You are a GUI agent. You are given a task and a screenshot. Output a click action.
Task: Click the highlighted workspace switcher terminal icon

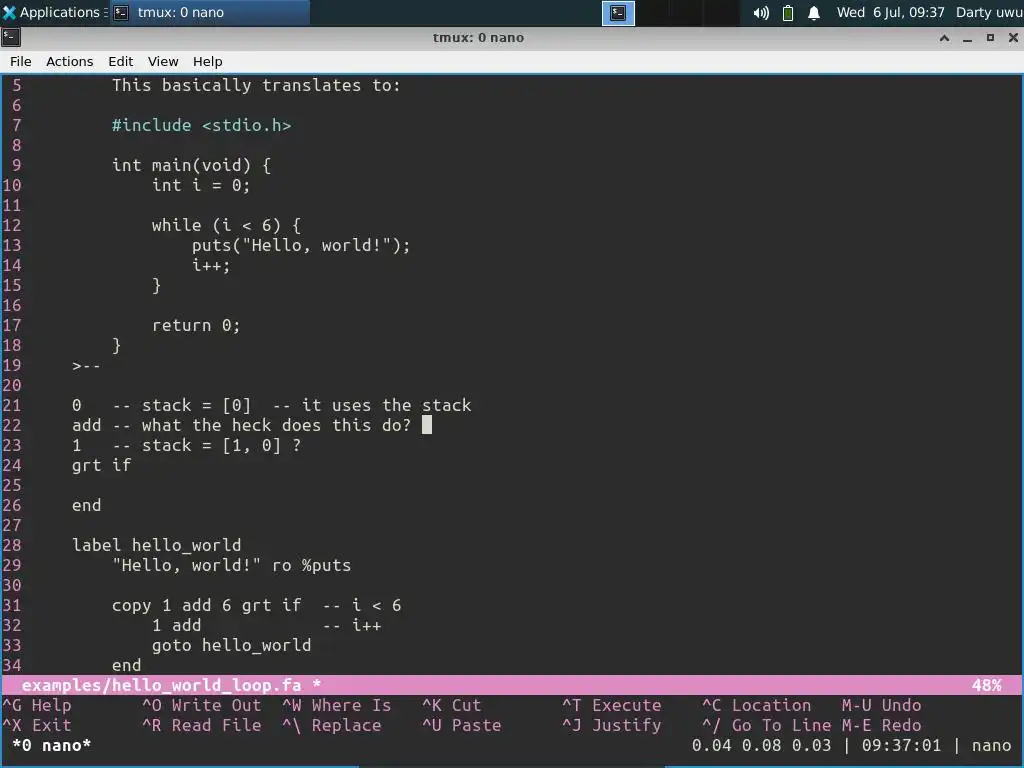pyautogui.click(x=618, y=13)
